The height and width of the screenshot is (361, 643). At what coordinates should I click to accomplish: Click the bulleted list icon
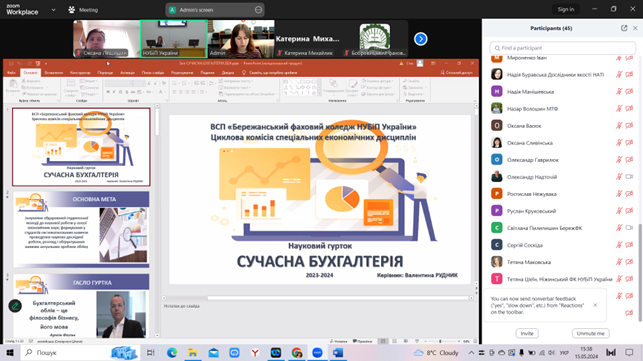(175, 83)
